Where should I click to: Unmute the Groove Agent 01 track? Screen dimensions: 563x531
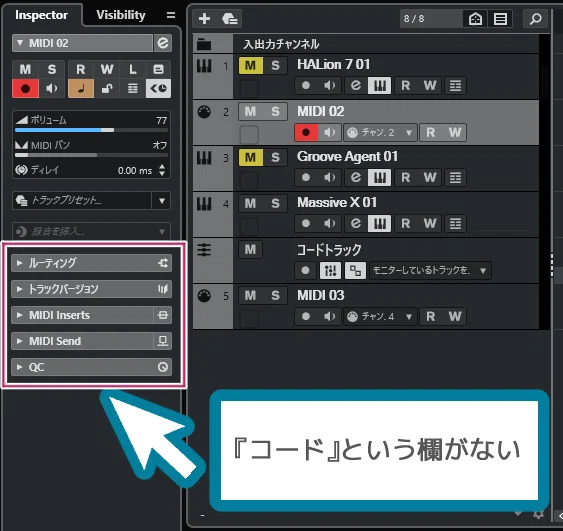click(x=251, y=157)
